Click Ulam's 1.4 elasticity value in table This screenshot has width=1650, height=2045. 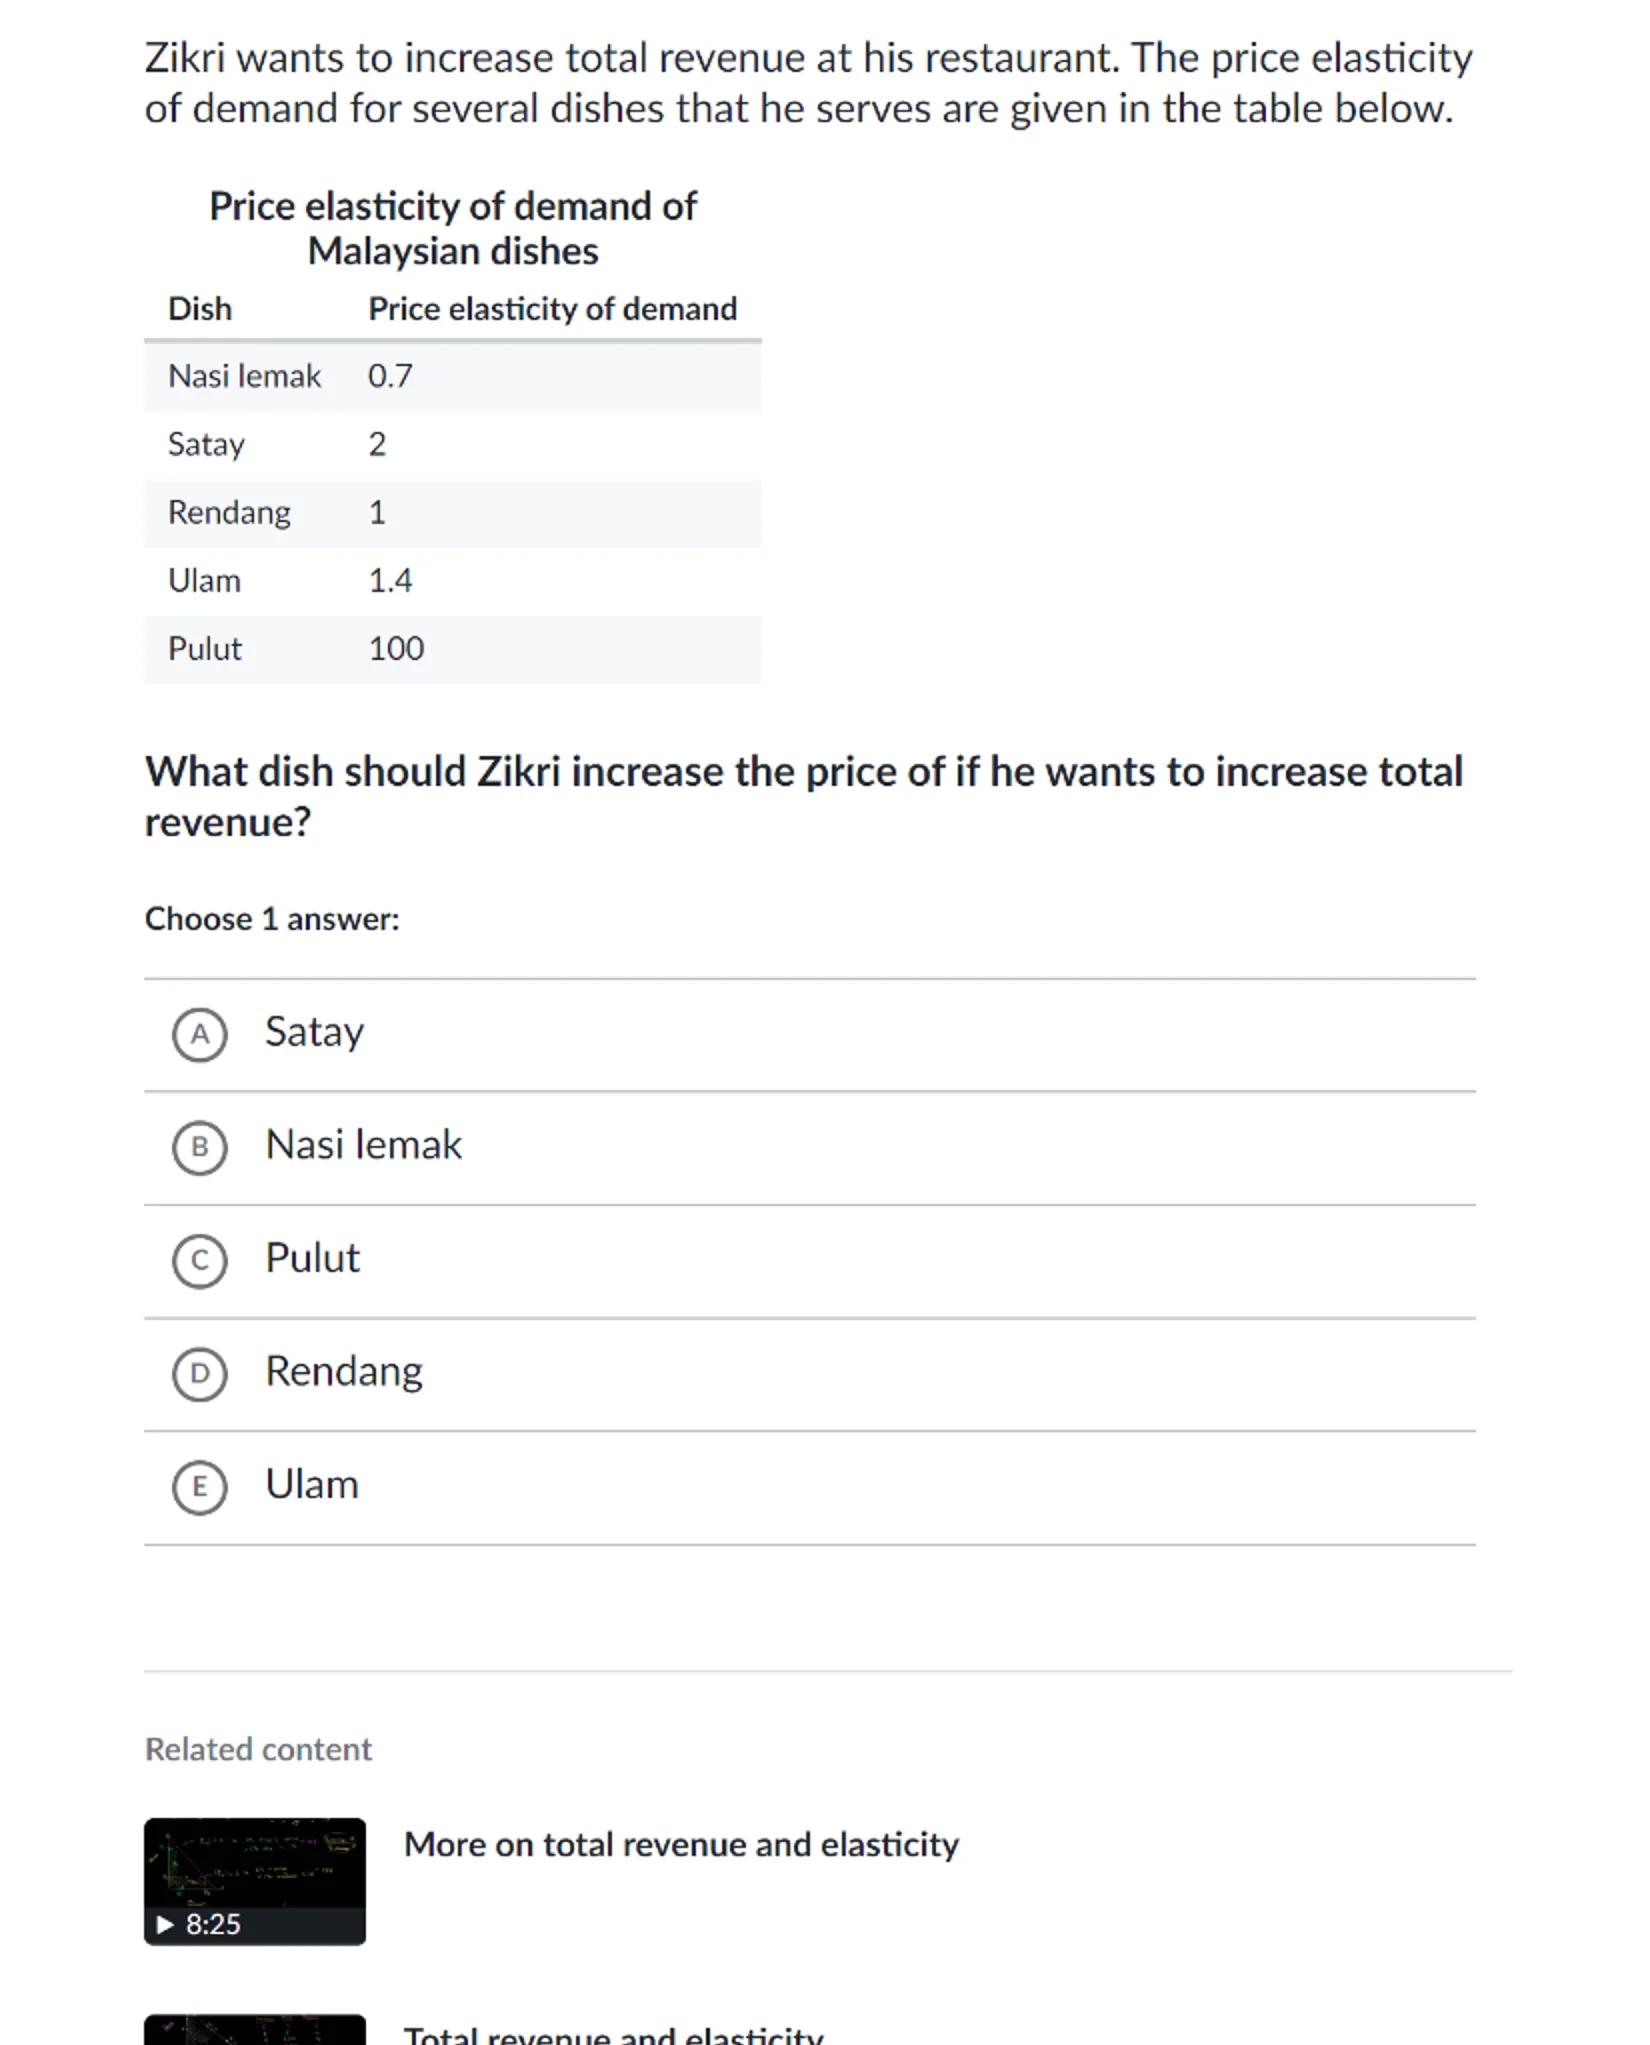[x=390, y=581]
